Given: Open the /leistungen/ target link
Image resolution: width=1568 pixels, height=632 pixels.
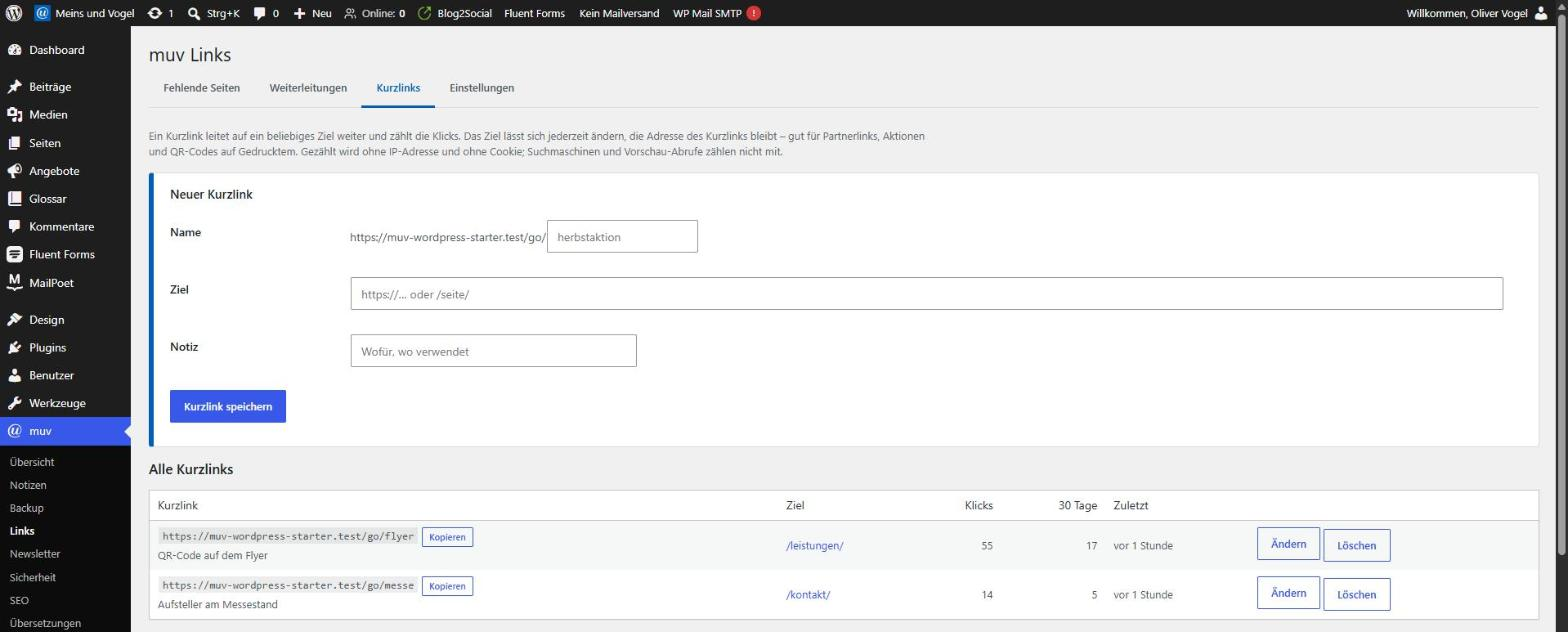Looking at the screenshot, I should click(814, 546).
